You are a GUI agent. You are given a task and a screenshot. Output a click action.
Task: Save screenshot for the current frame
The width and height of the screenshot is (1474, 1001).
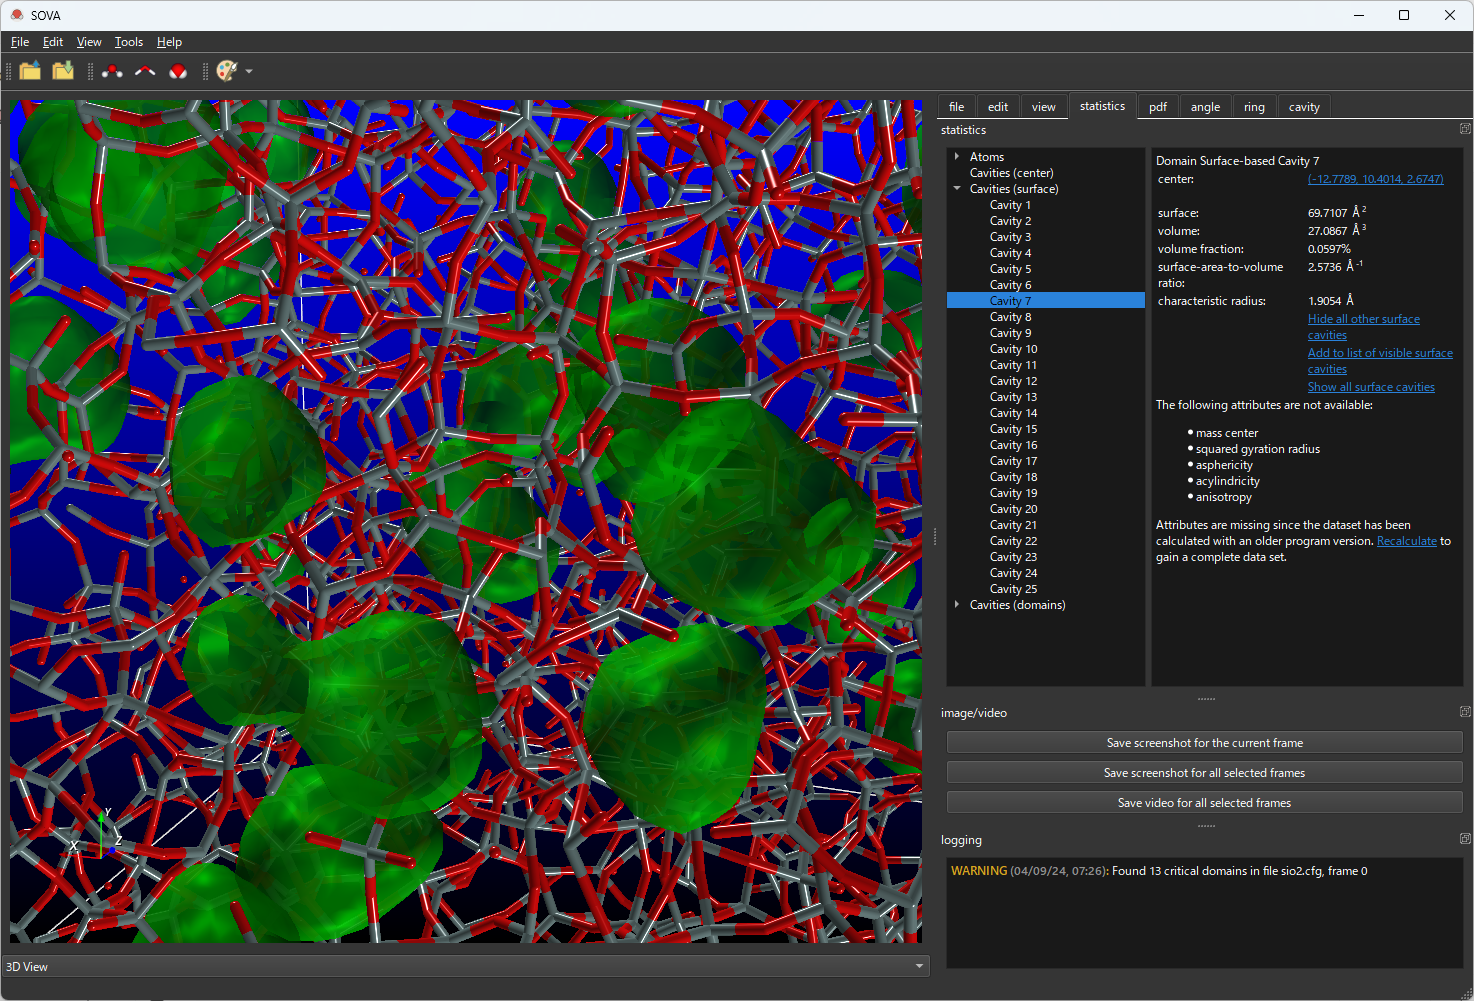coord(1204,743)
